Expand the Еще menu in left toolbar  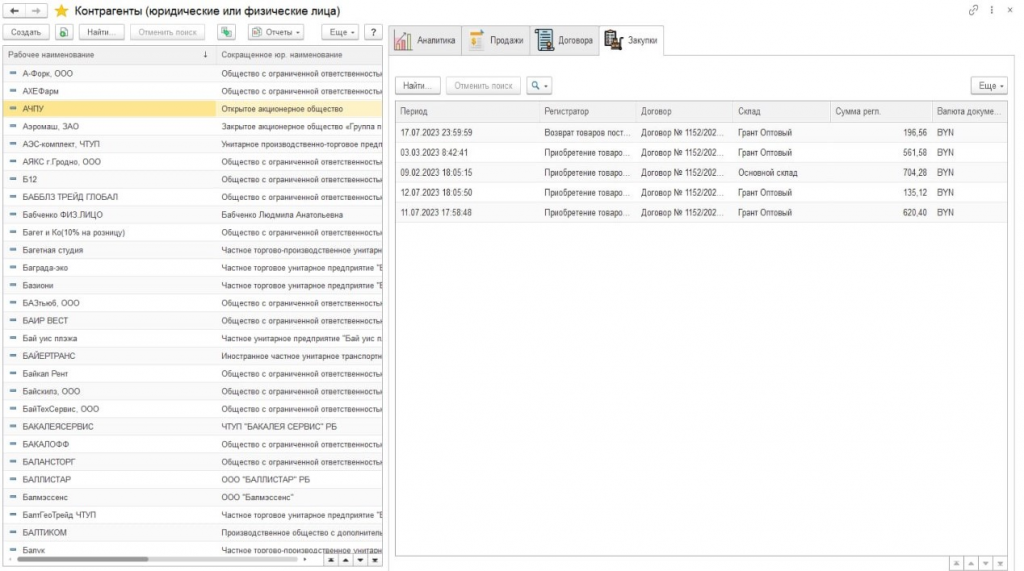click(339, 32)
